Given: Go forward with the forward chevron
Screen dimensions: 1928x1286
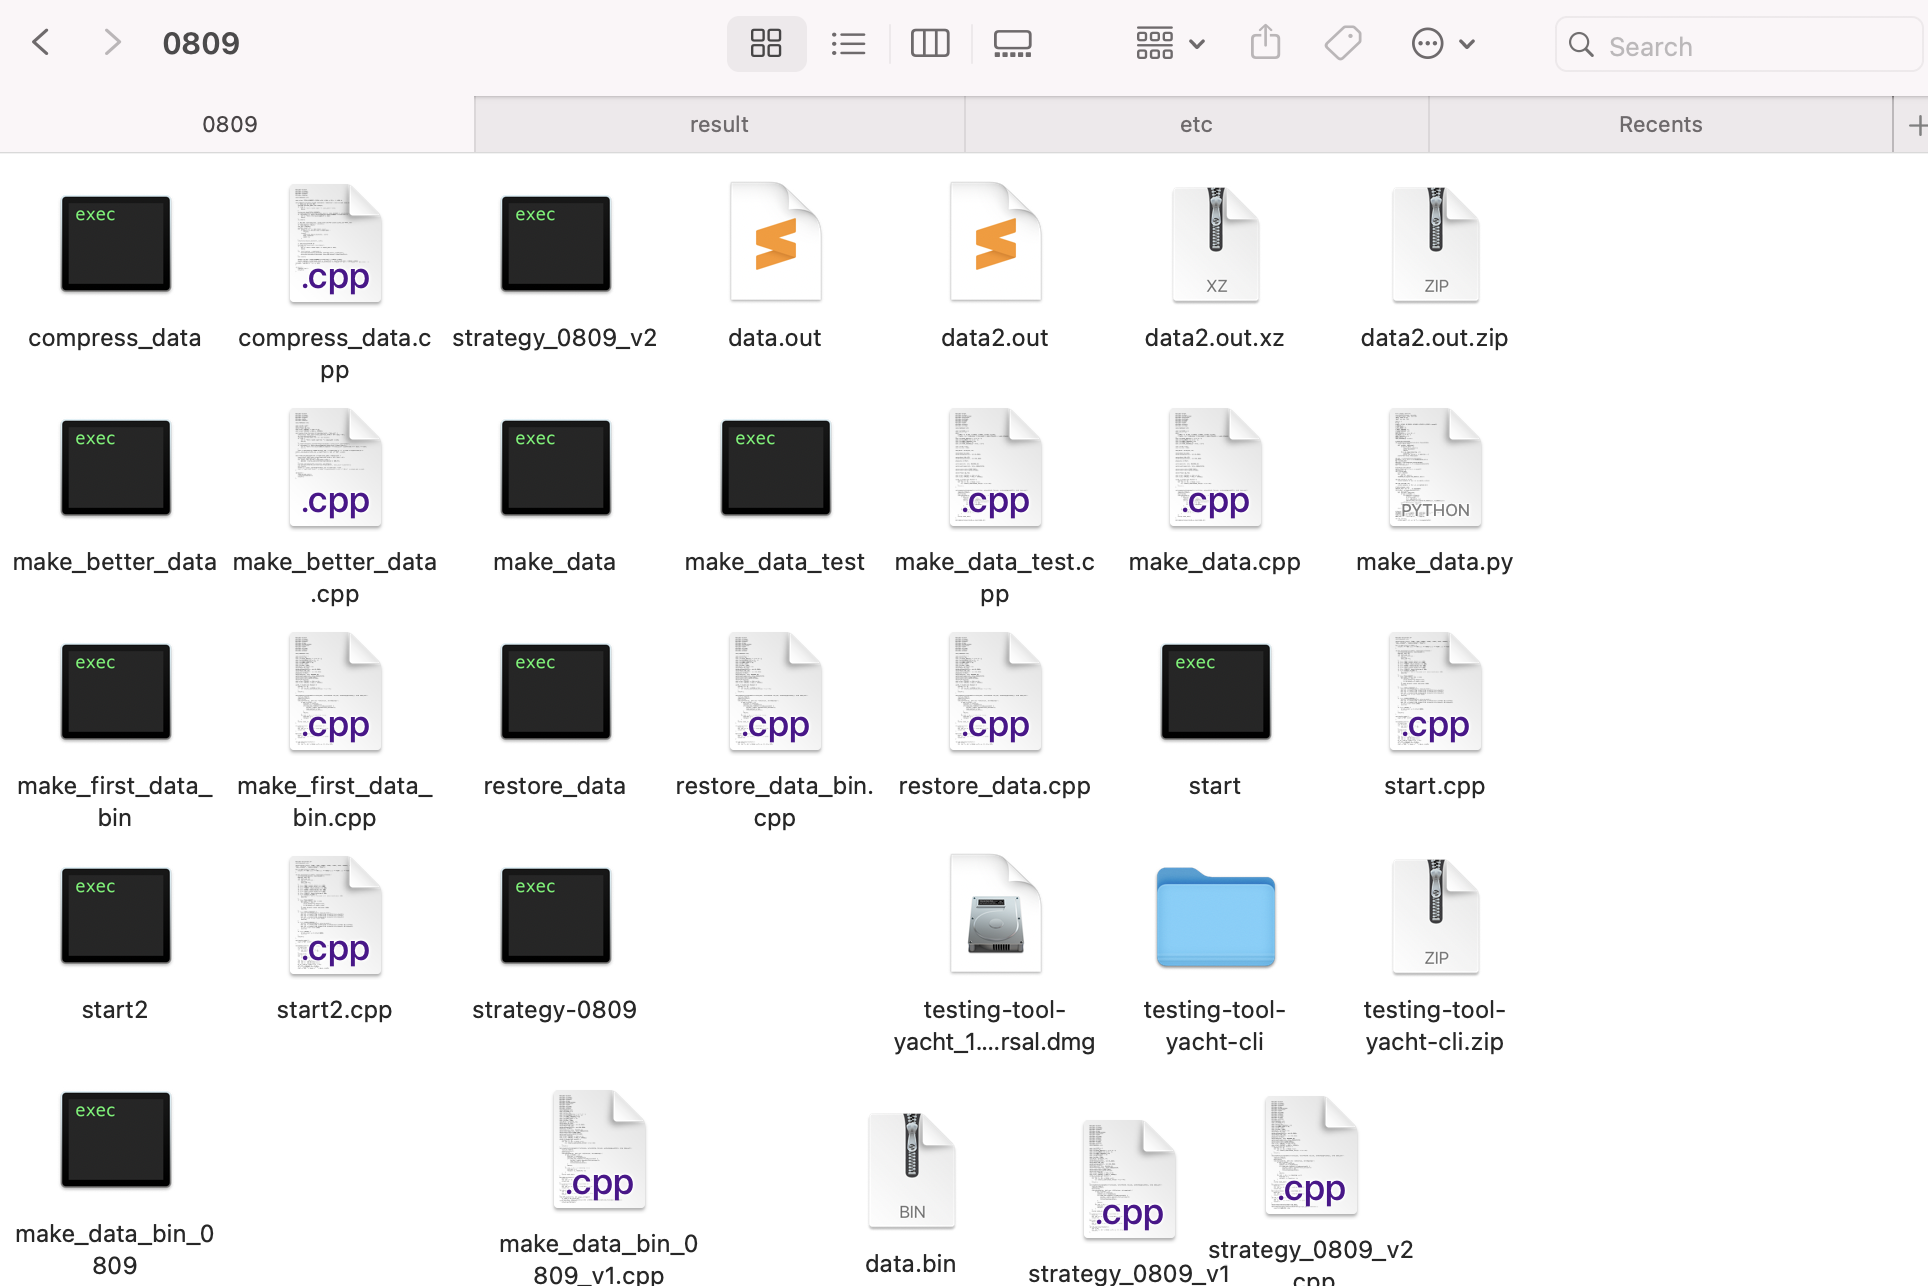Looking at the screenshot, I should click(x=112, y=43).
